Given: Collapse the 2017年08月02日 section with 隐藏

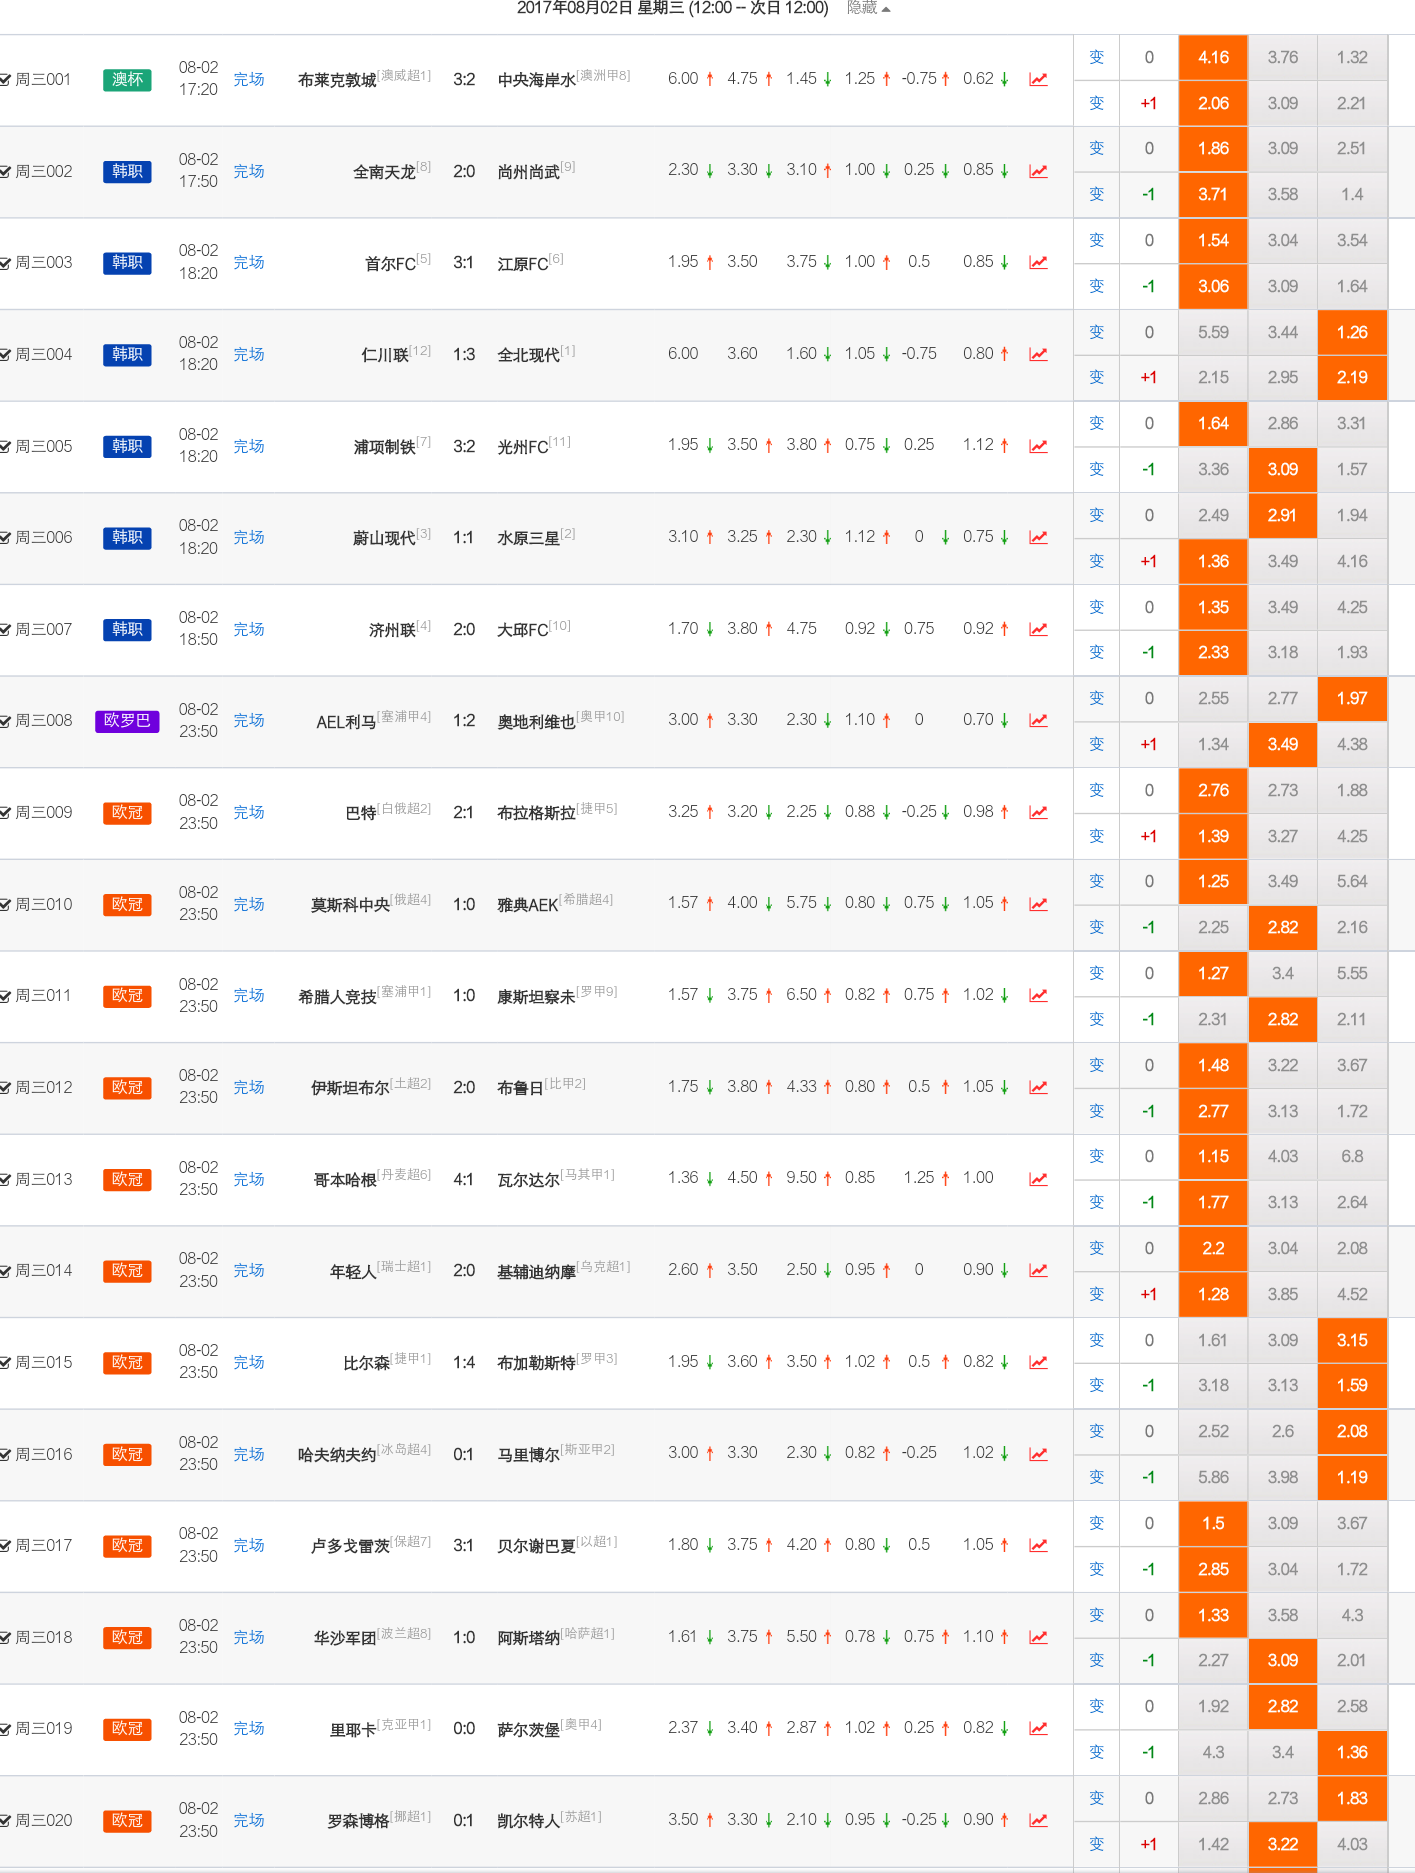Looking at the screenshot, I should (868, 8).
